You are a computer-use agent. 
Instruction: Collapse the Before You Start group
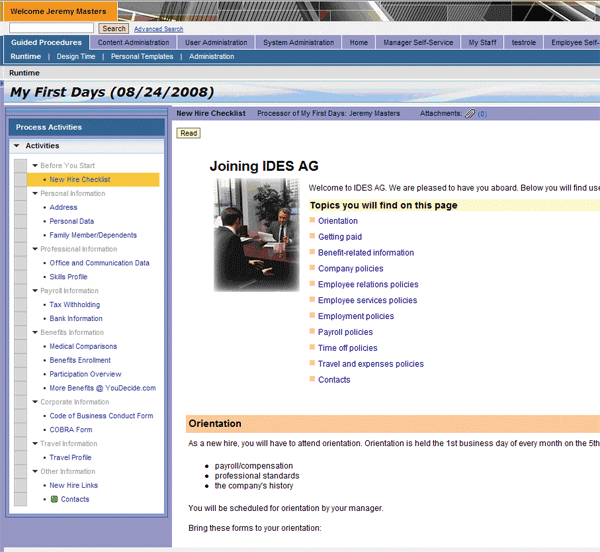[35, 166]
